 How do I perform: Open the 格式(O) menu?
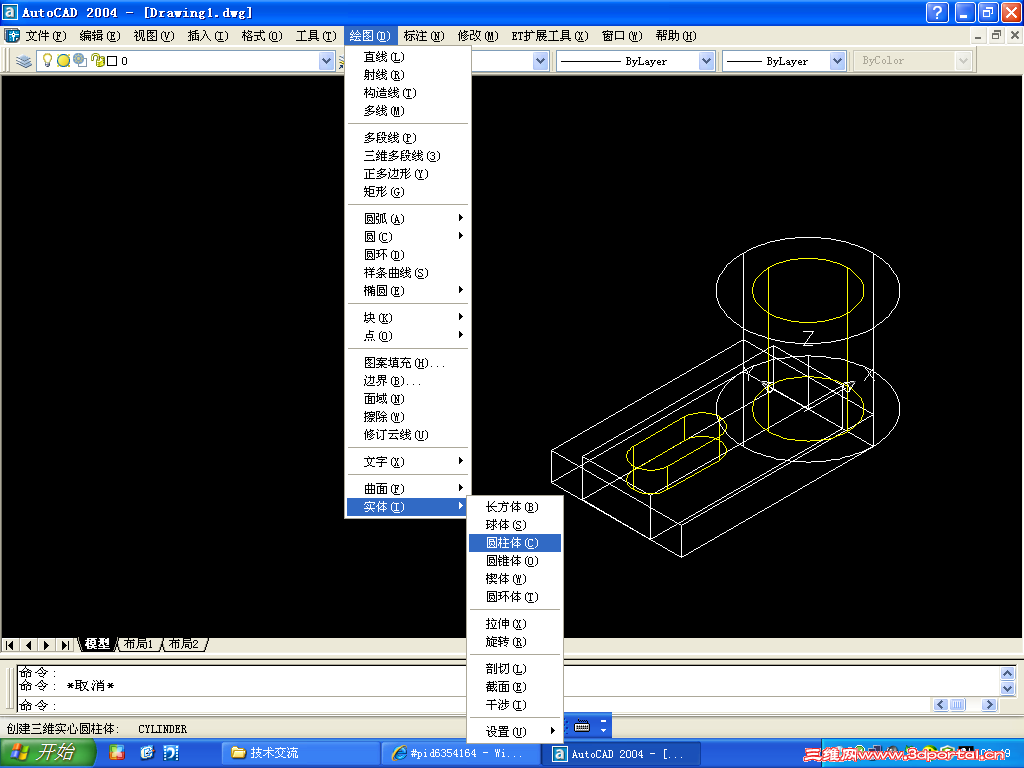point(262,36)
